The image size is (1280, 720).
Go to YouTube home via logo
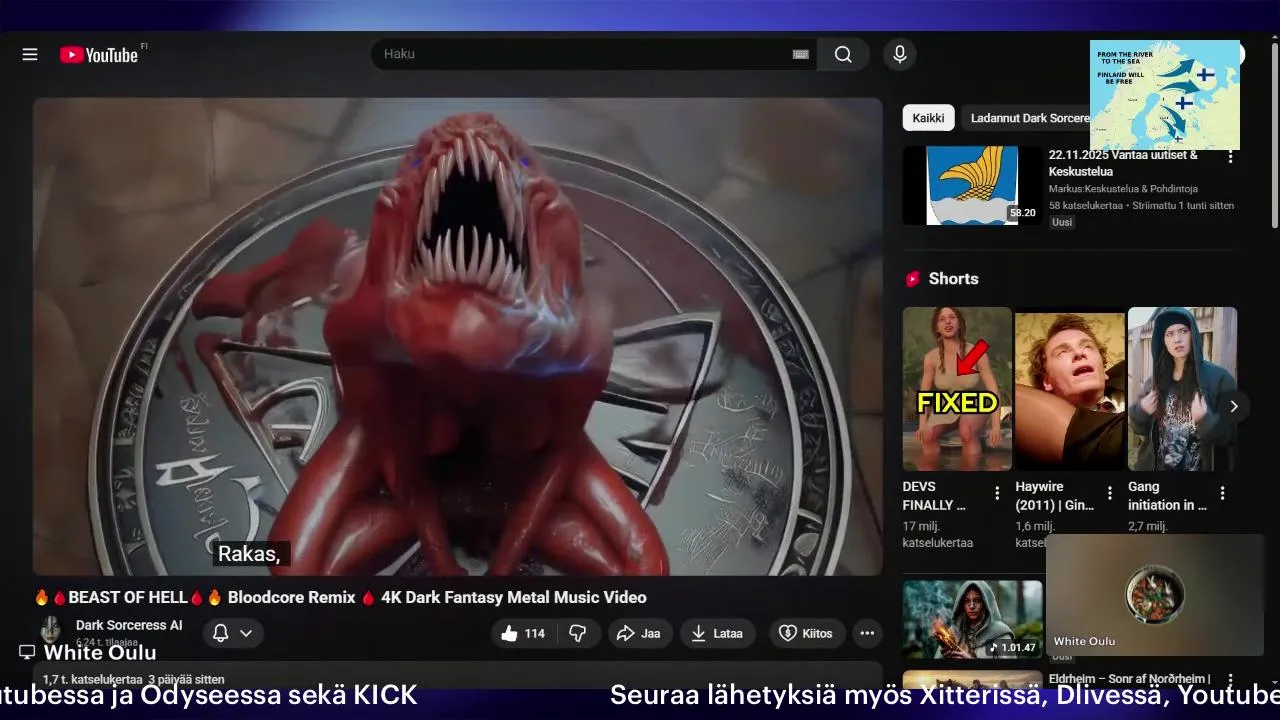pos(98,55)
